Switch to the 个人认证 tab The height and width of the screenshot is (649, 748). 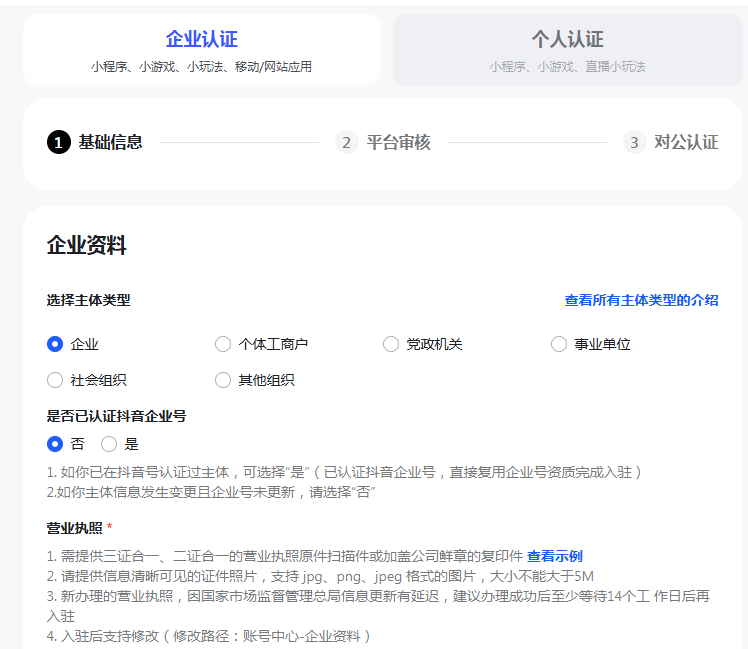click(568, 50)
